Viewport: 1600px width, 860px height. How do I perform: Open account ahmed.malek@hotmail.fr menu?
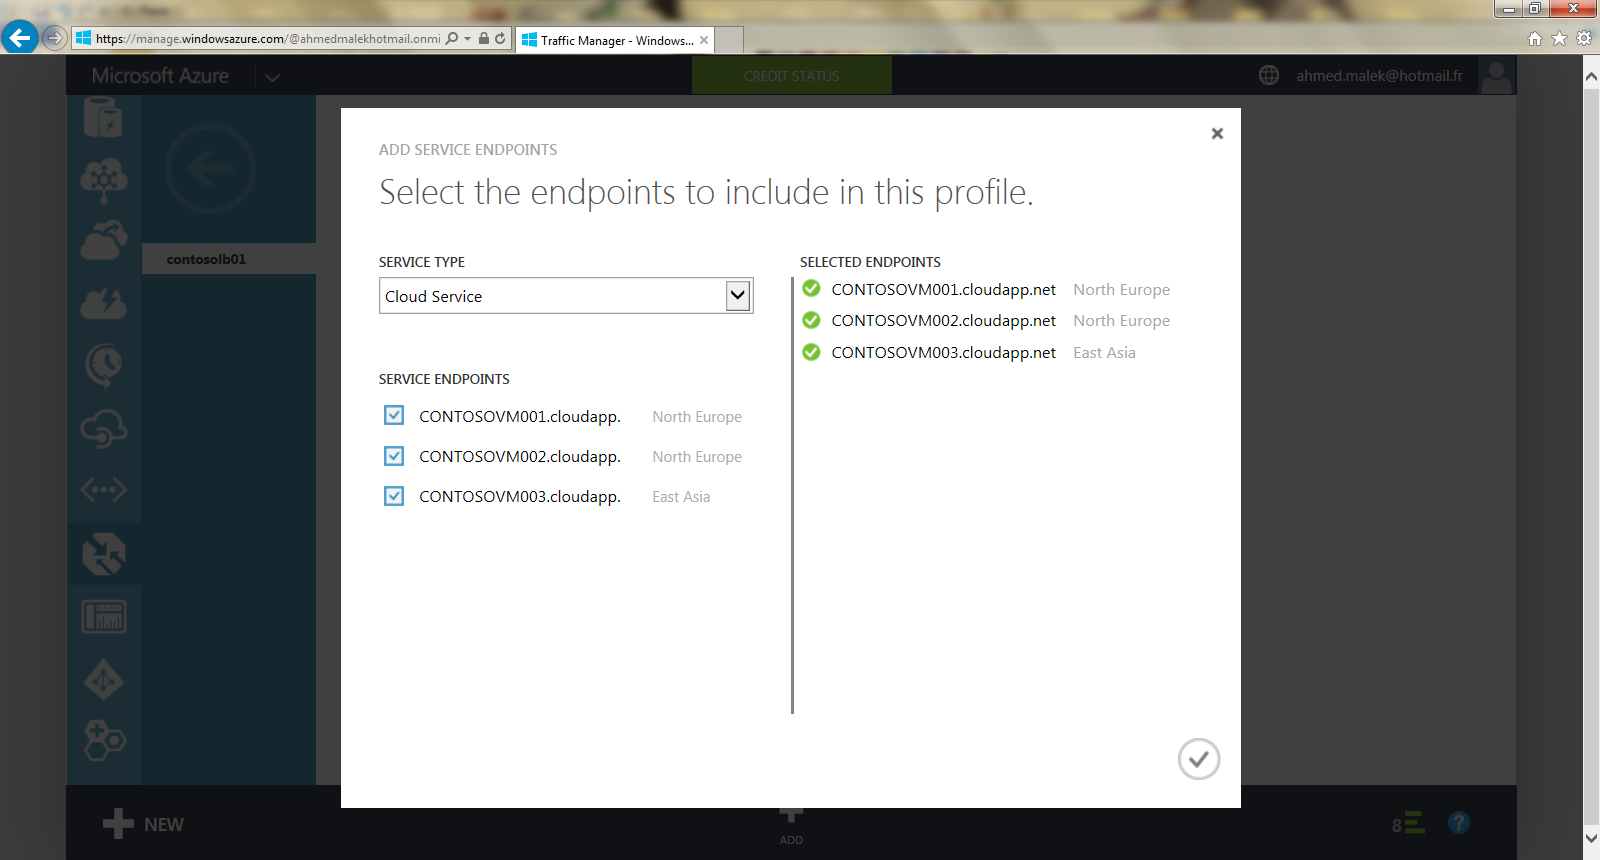coord(1379,76)
